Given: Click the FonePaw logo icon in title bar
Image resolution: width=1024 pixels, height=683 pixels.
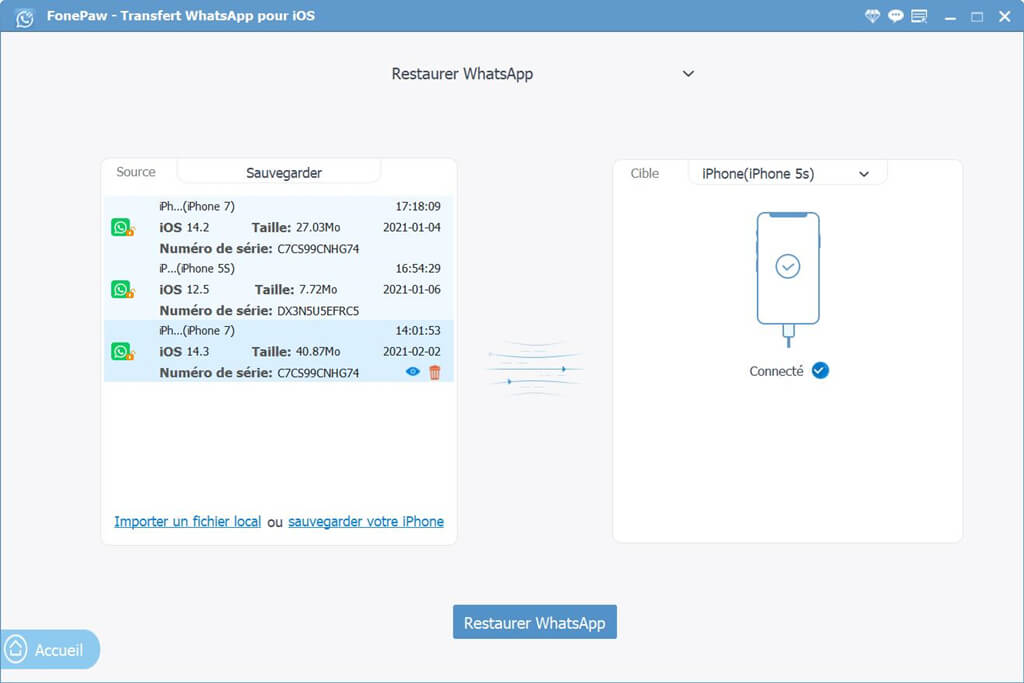Looking at the screenshot, I should 25,17.
